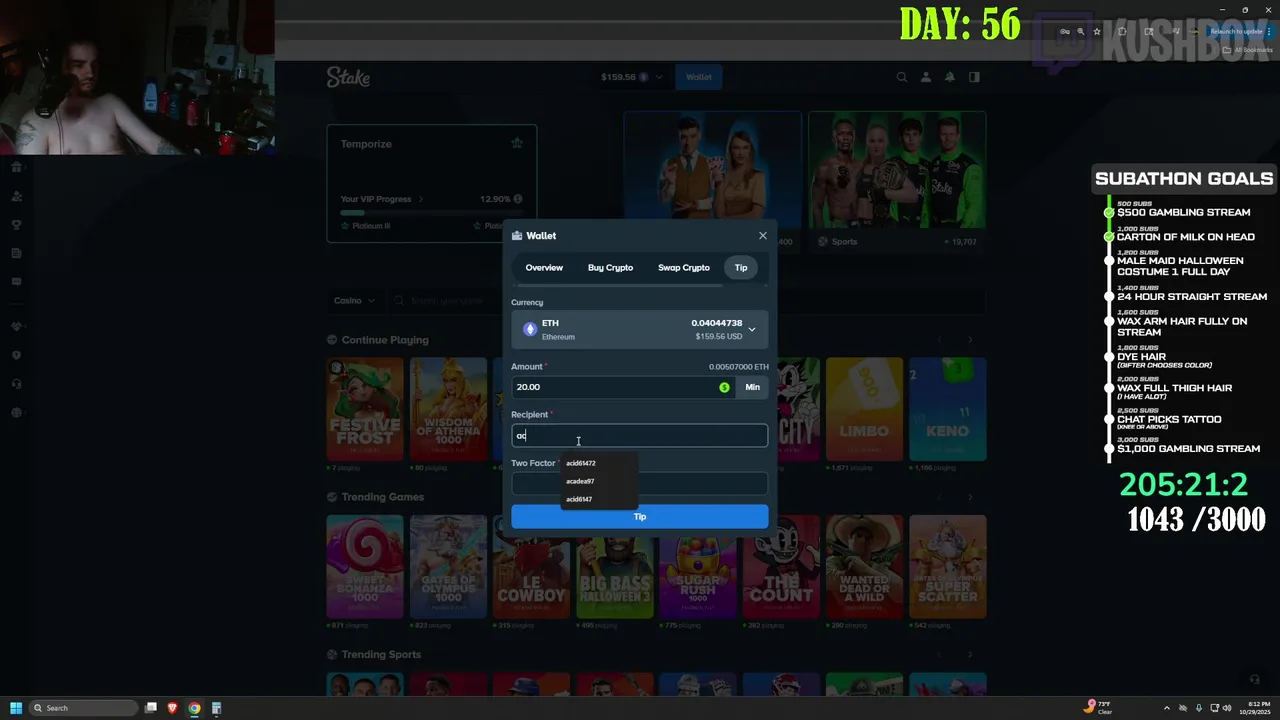Open the Windows Start menu
This screenshot has height=720, width=1280.
(16, 708)
